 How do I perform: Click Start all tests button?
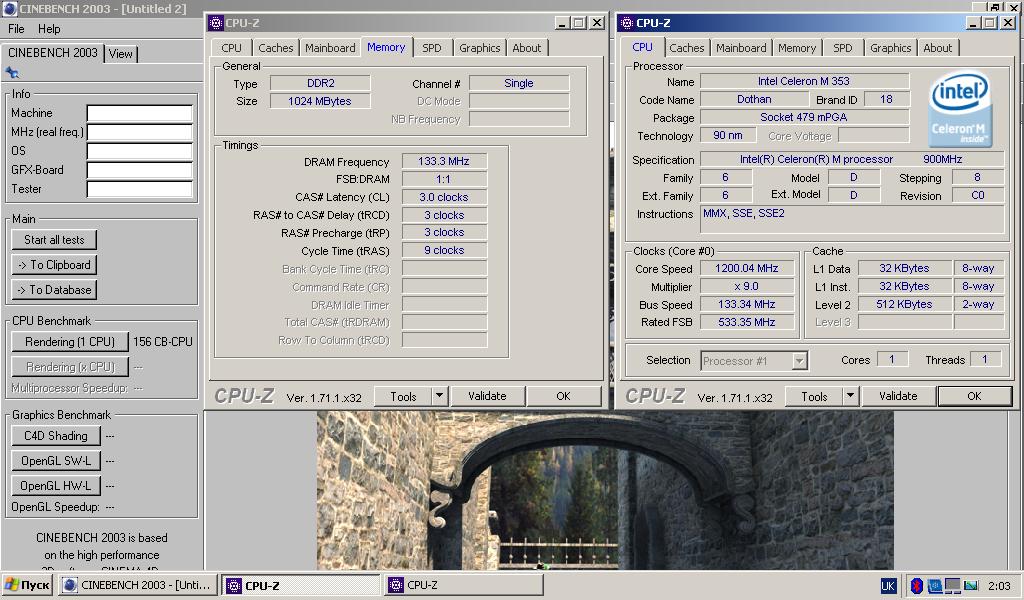pyautogui.click(x=54, y=240)
